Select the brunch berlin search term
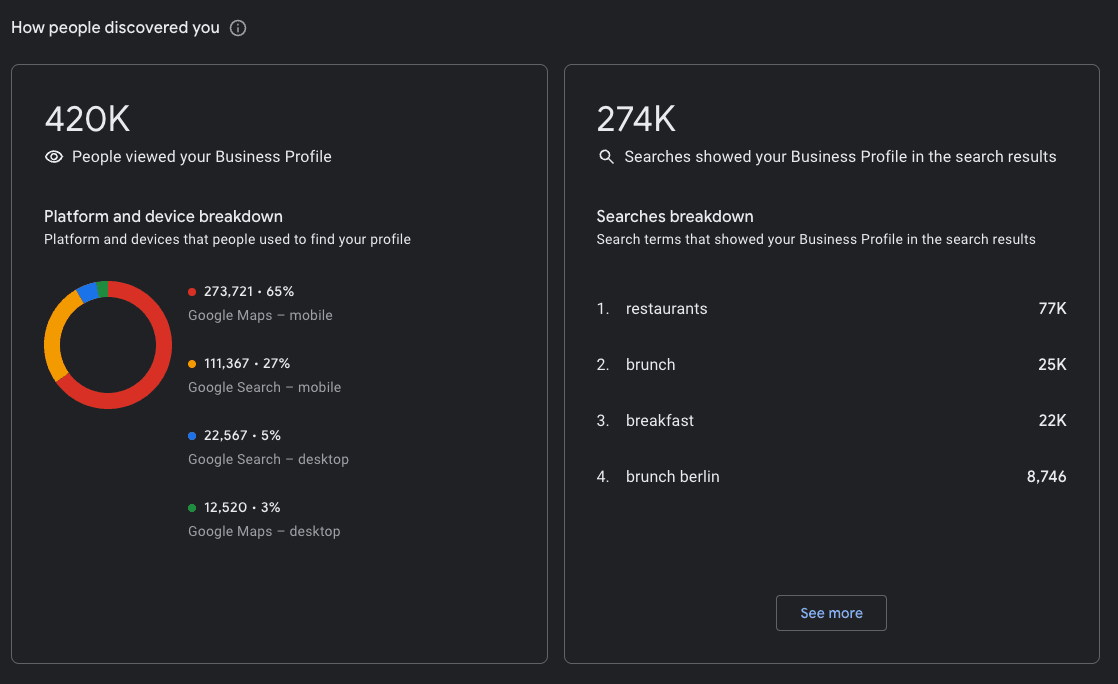Viewport: 1118px width, 684px height. [x=672, y=477]
